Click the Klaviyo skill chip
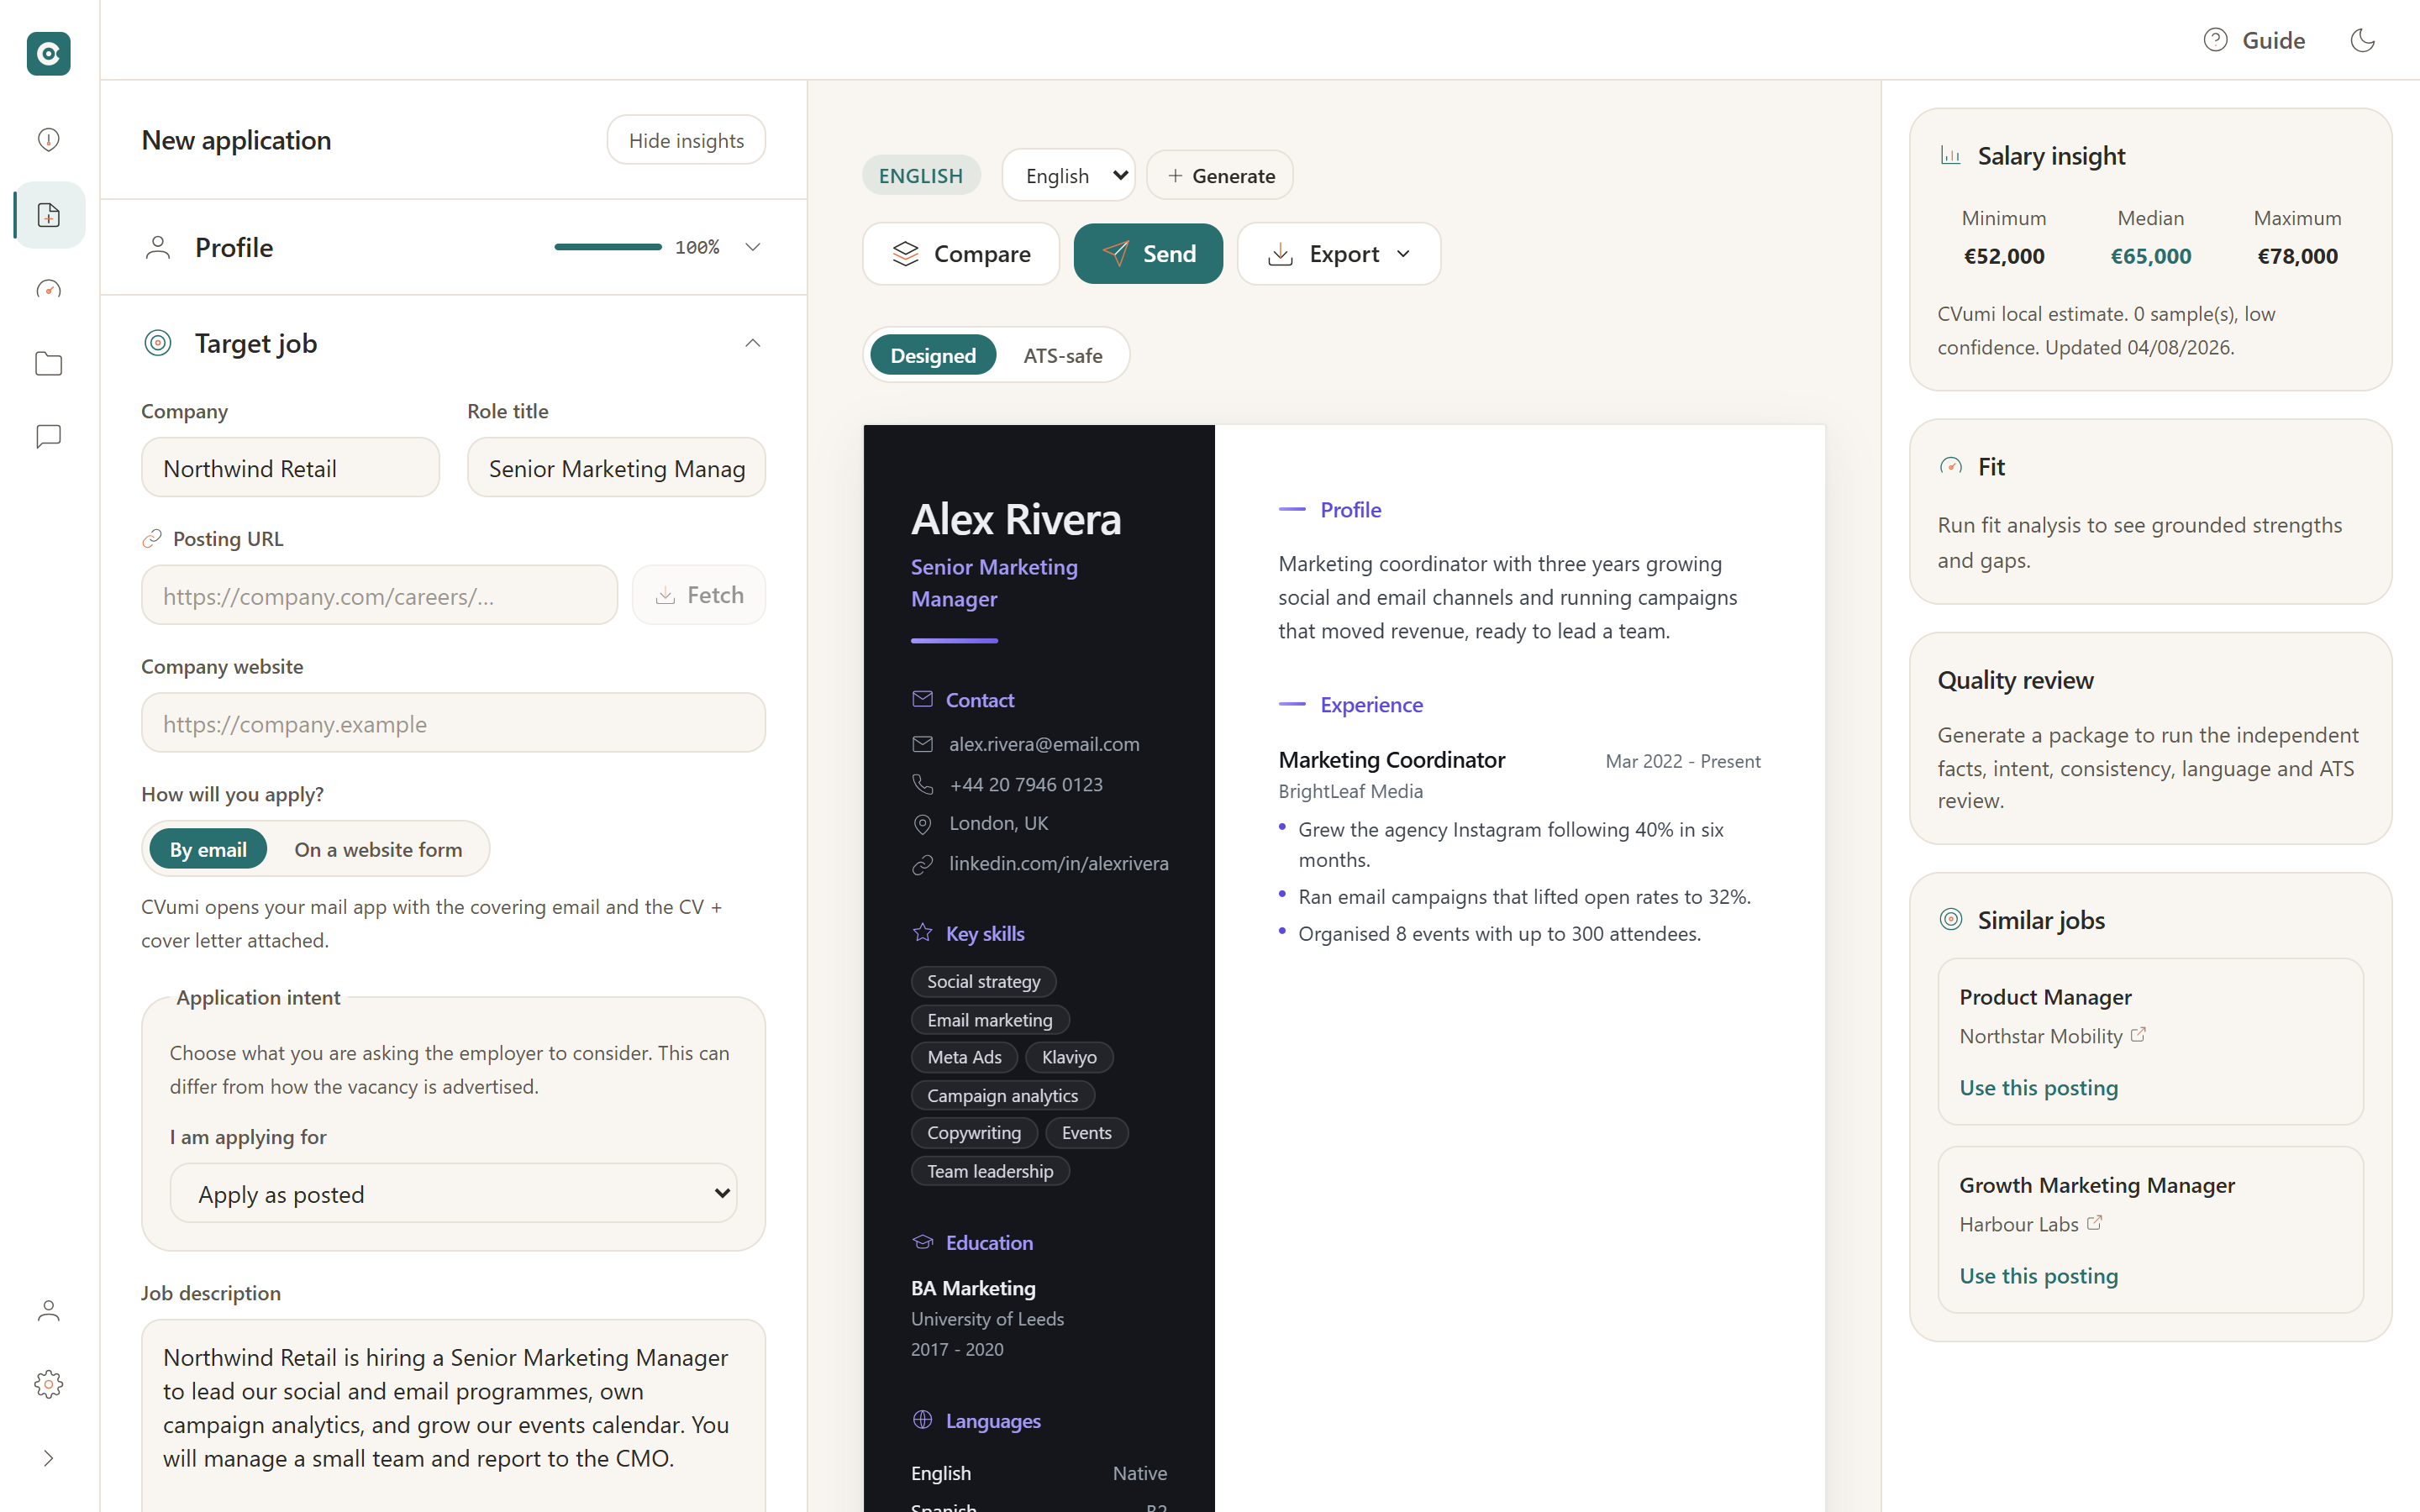The height and width of the screenshot is (1512, 2420). (x=1069, y=1057)
